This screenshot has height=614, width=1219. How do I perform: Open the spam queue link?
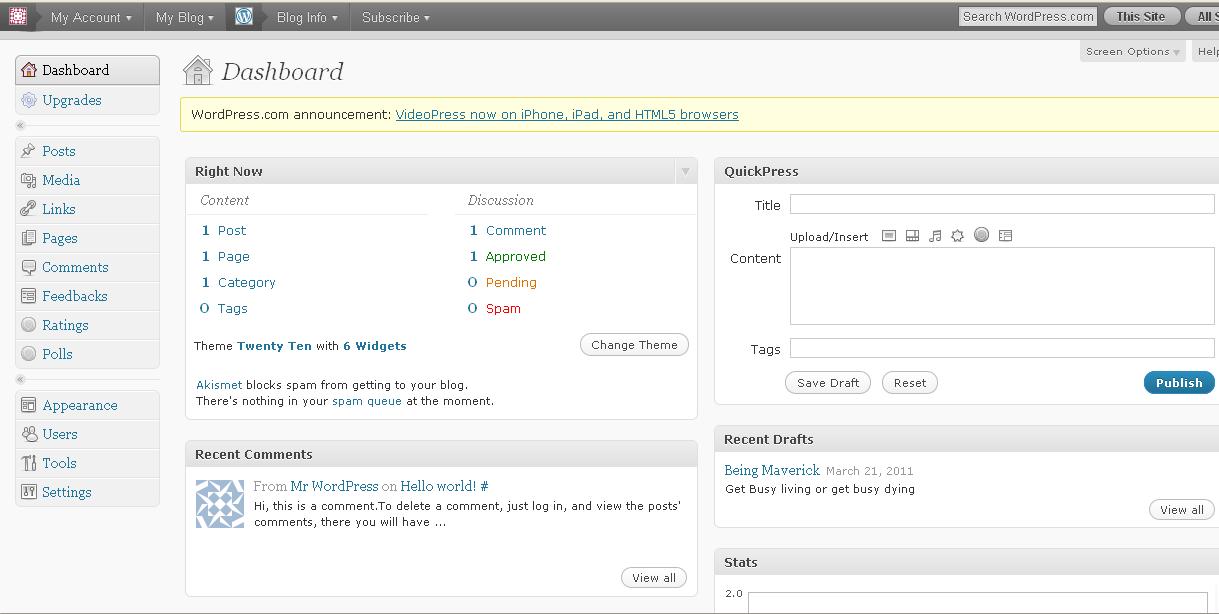[367, 401]
